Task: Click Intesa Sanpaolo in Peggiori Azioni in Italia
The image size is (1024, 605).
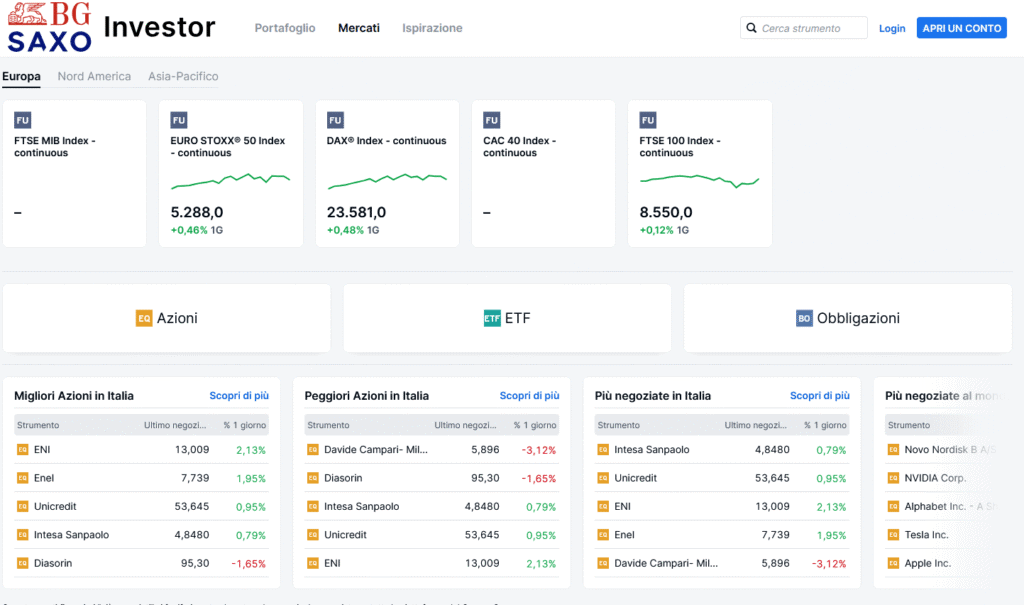Action: coord(362,506)
